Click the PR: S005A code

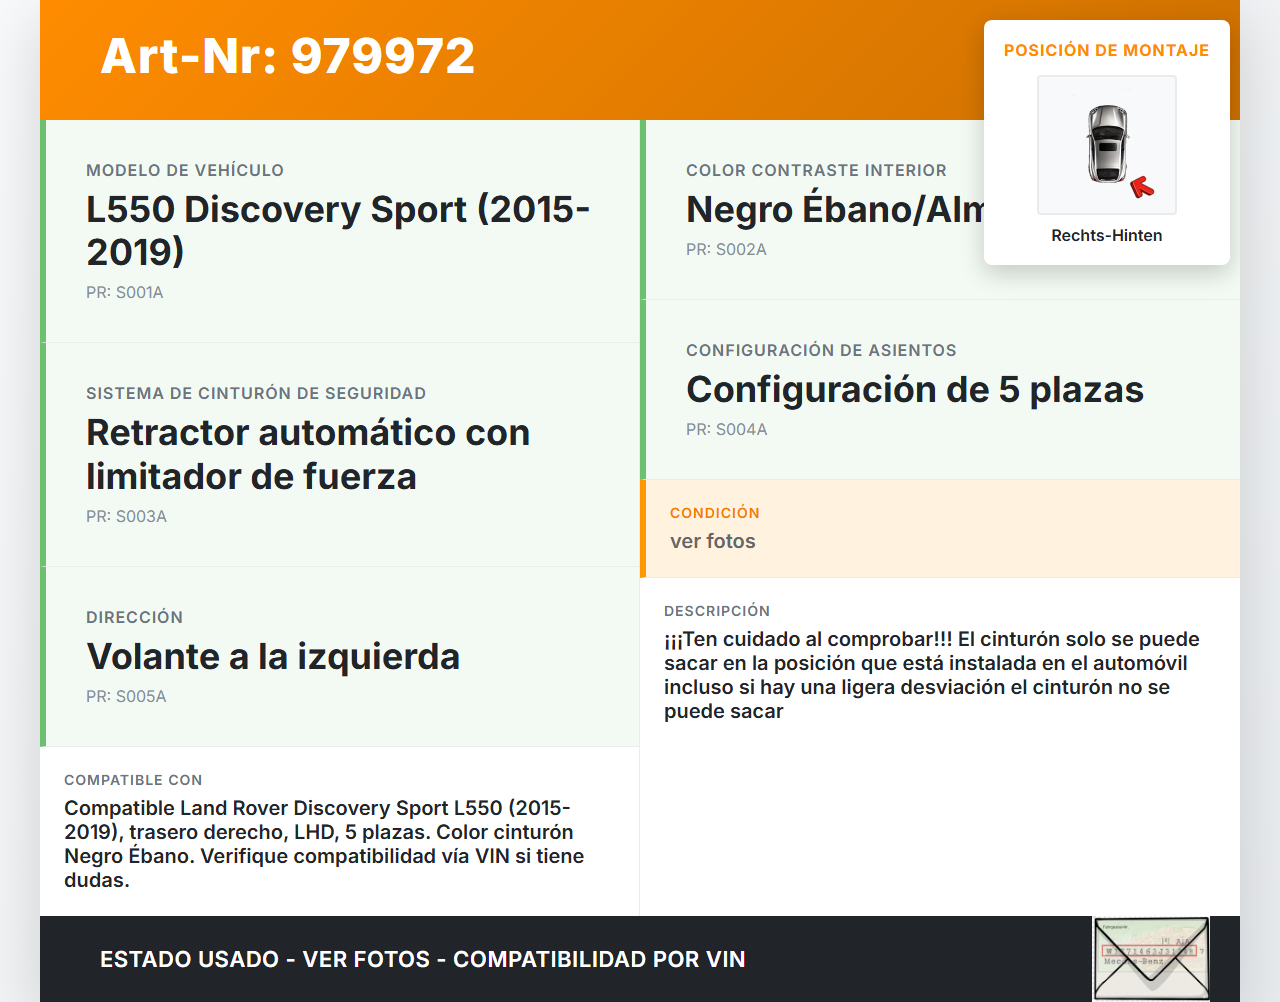coord(126,696)
